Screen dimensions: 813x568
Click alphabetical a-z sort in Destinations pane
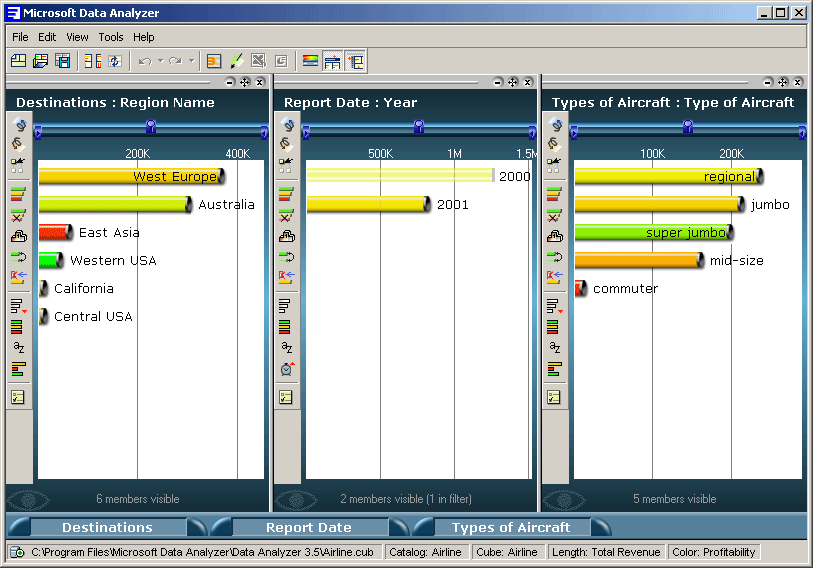[x=19, y=348]
